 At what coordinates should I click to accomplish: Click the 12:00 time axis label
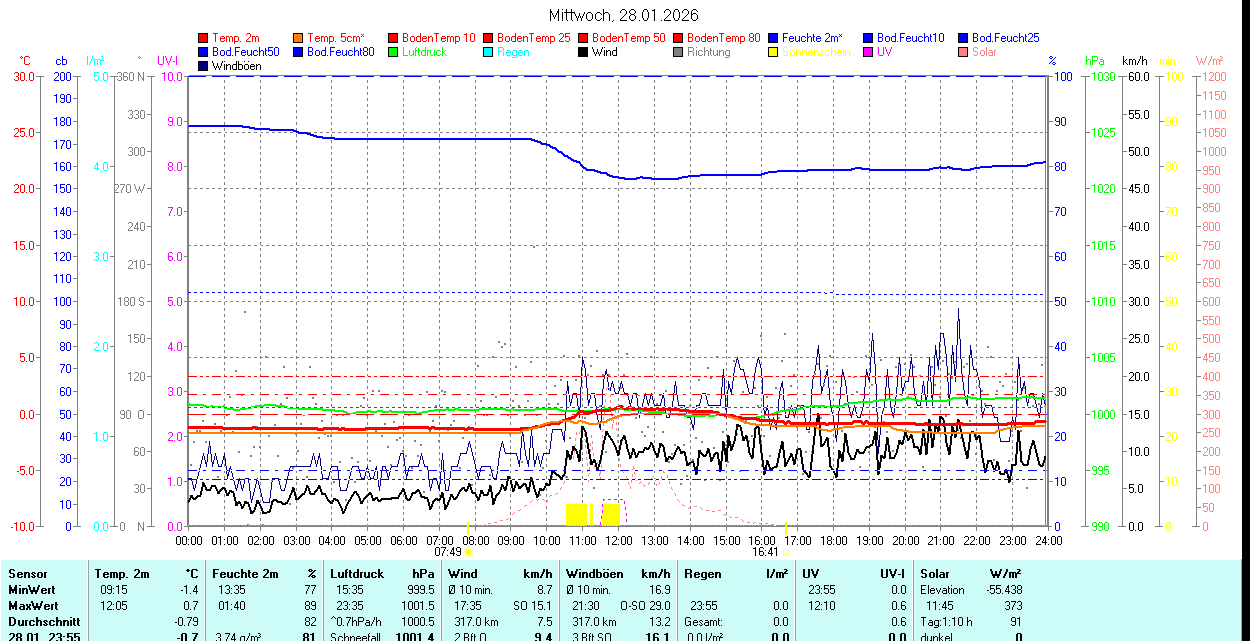(619, 540)
